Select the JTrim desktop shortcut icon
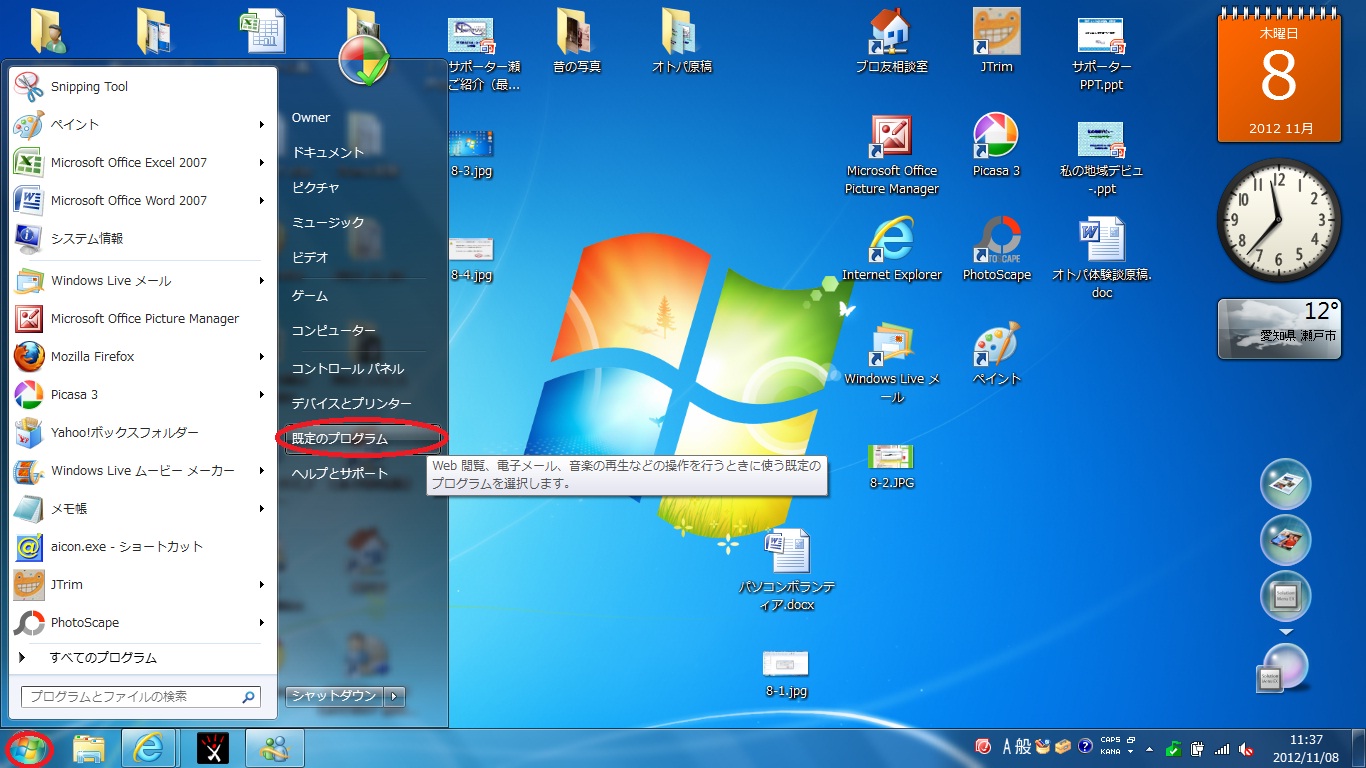 pyautogui.click(x=996, y=42)
